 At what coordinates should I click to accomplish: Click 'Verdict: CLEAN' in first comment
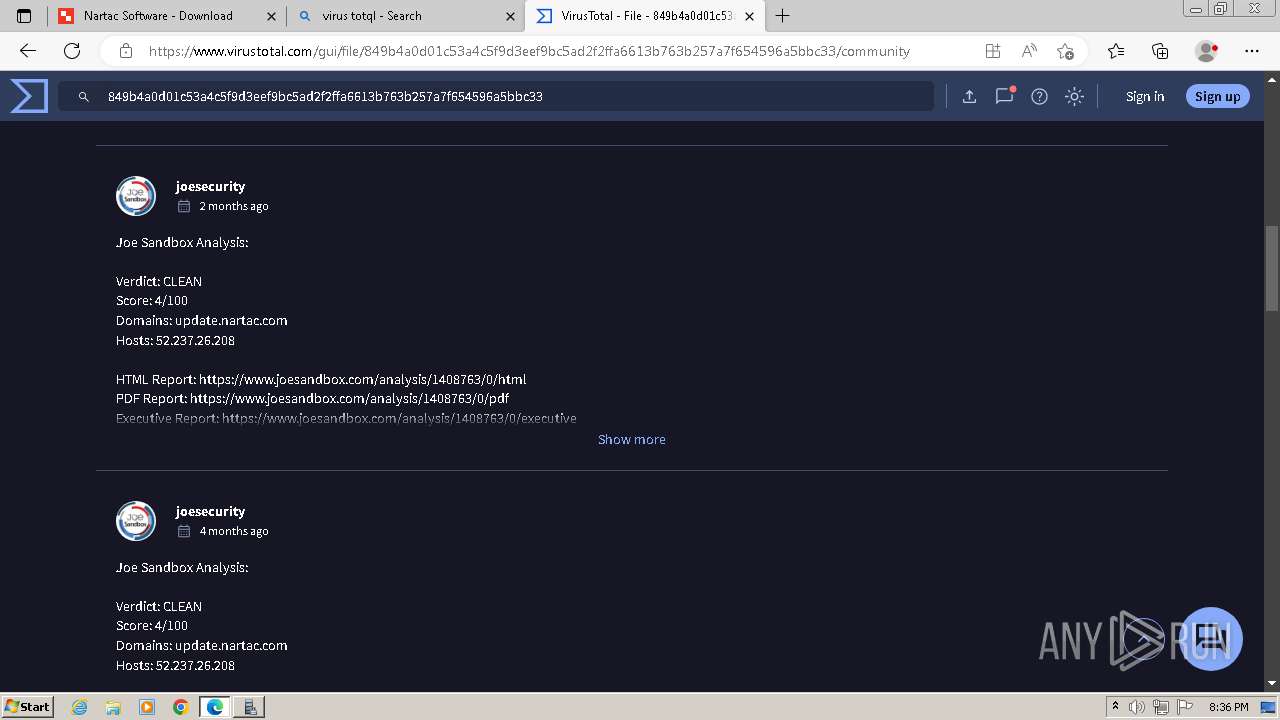pos(159,281)
